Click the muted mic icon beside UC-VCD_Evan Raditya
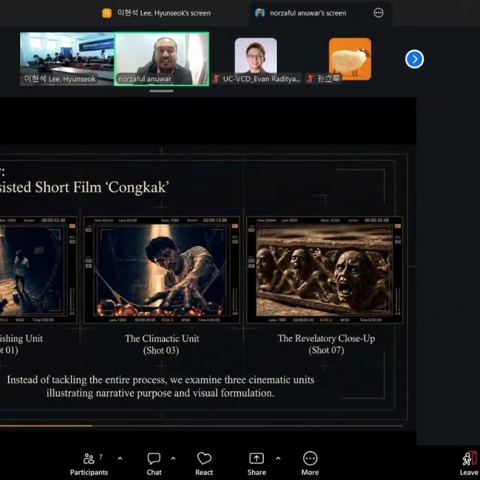Viewport: 480px width, 480px height. 216,79
